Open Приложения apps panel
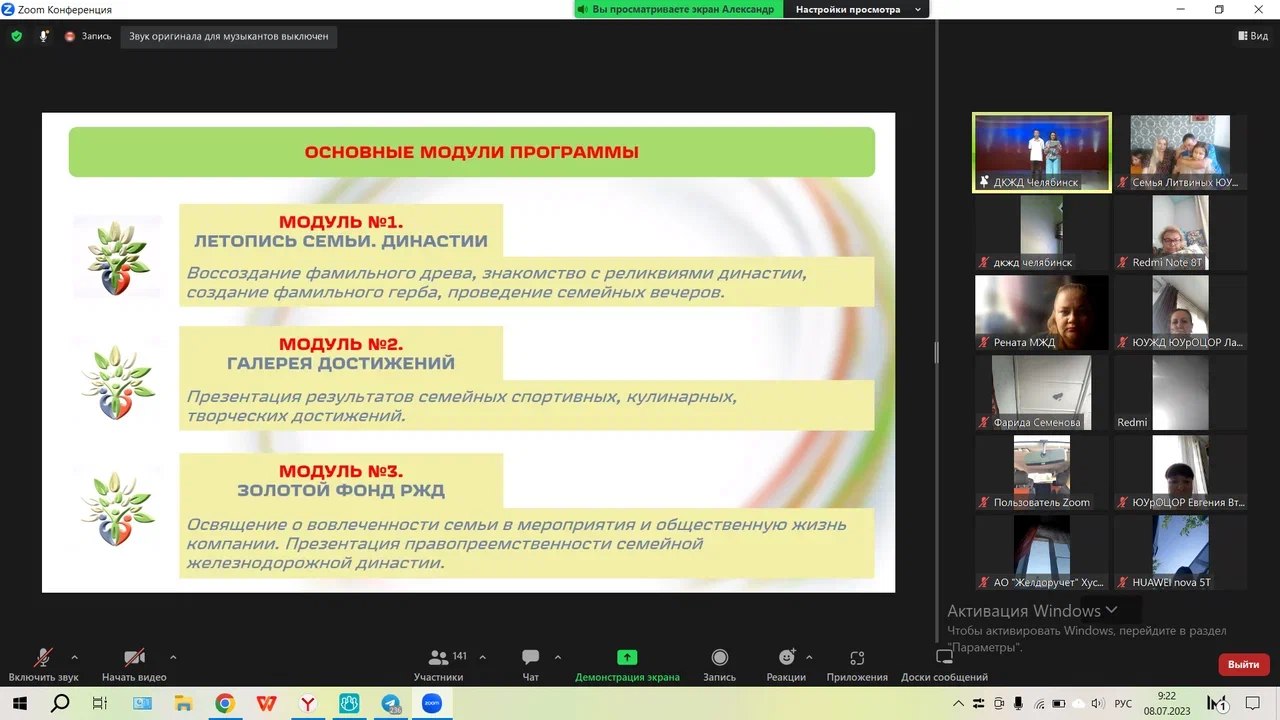The height and width of the screenshot is (720, 1280). tap(857, 665)
